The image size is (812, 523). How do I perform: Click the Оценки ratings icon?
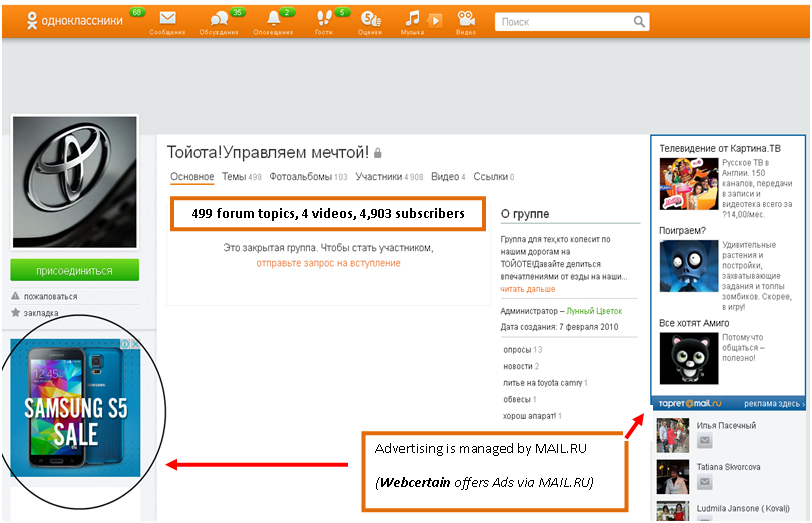click(370, 19)
